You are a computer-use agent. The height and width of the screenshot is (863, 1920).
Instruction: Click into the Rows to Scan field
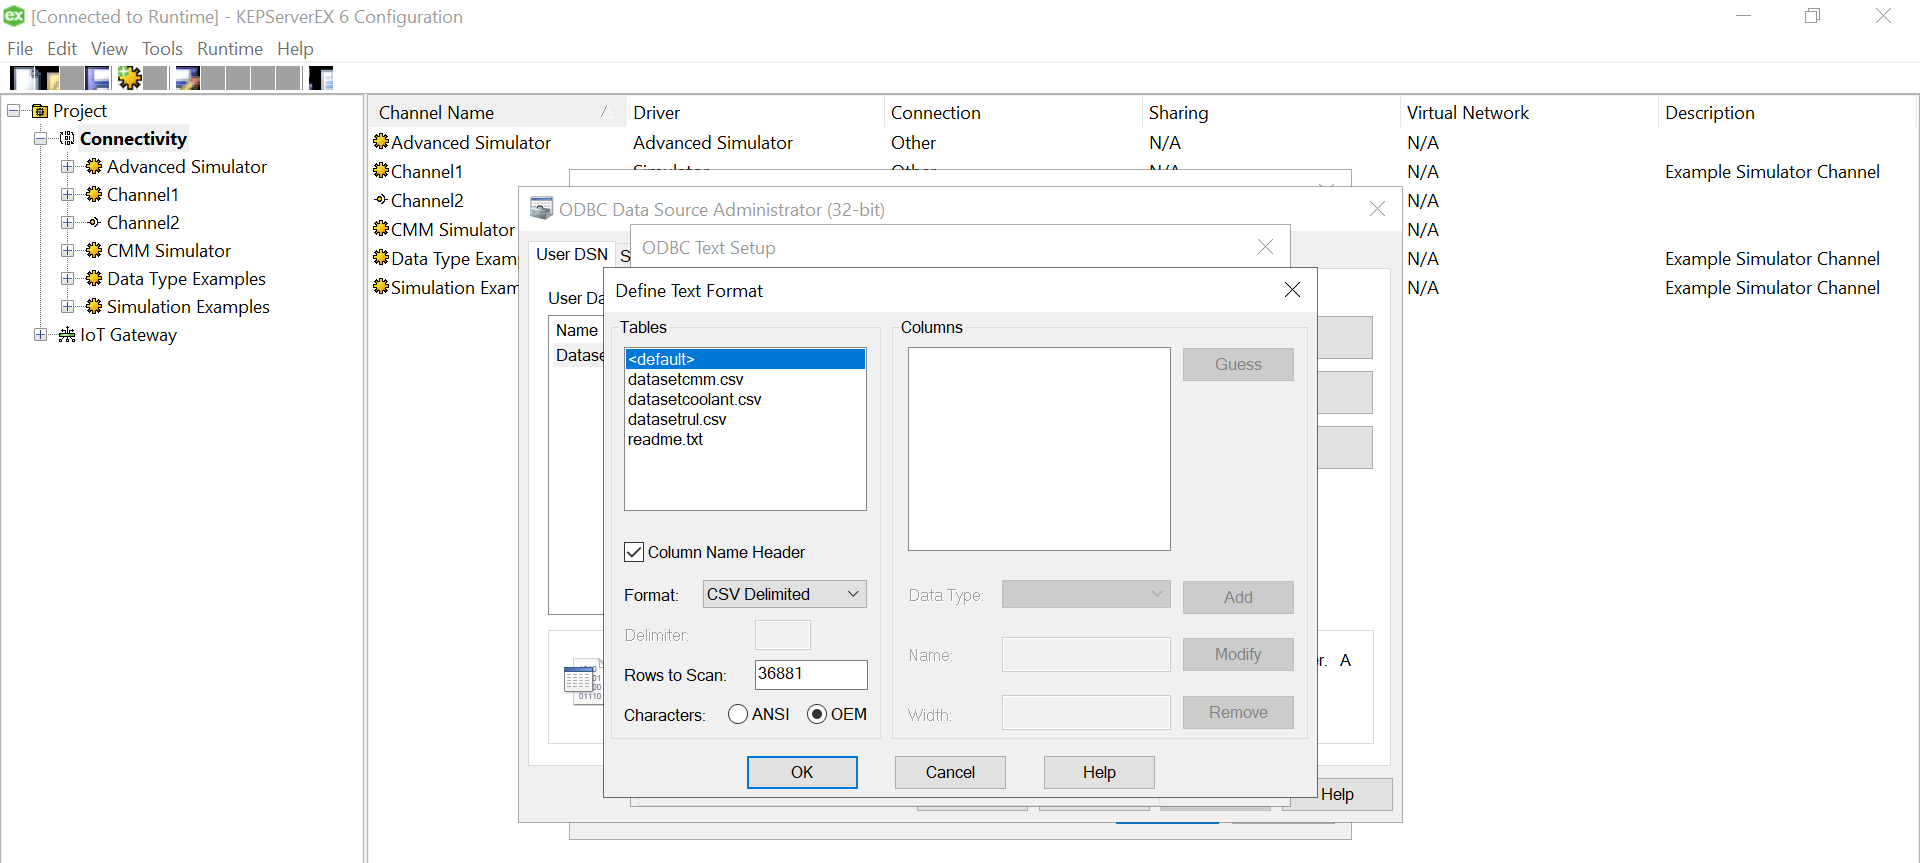(810, 674)
